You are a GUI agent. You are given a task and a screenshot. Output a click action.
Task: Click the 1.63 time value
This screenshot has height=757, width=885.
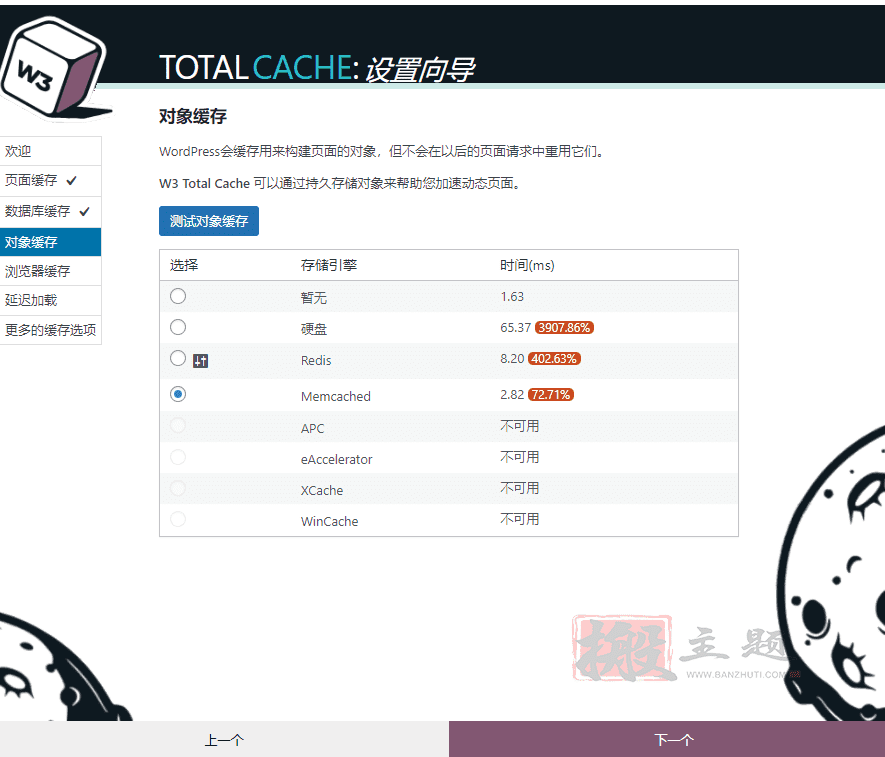[512, 296]
